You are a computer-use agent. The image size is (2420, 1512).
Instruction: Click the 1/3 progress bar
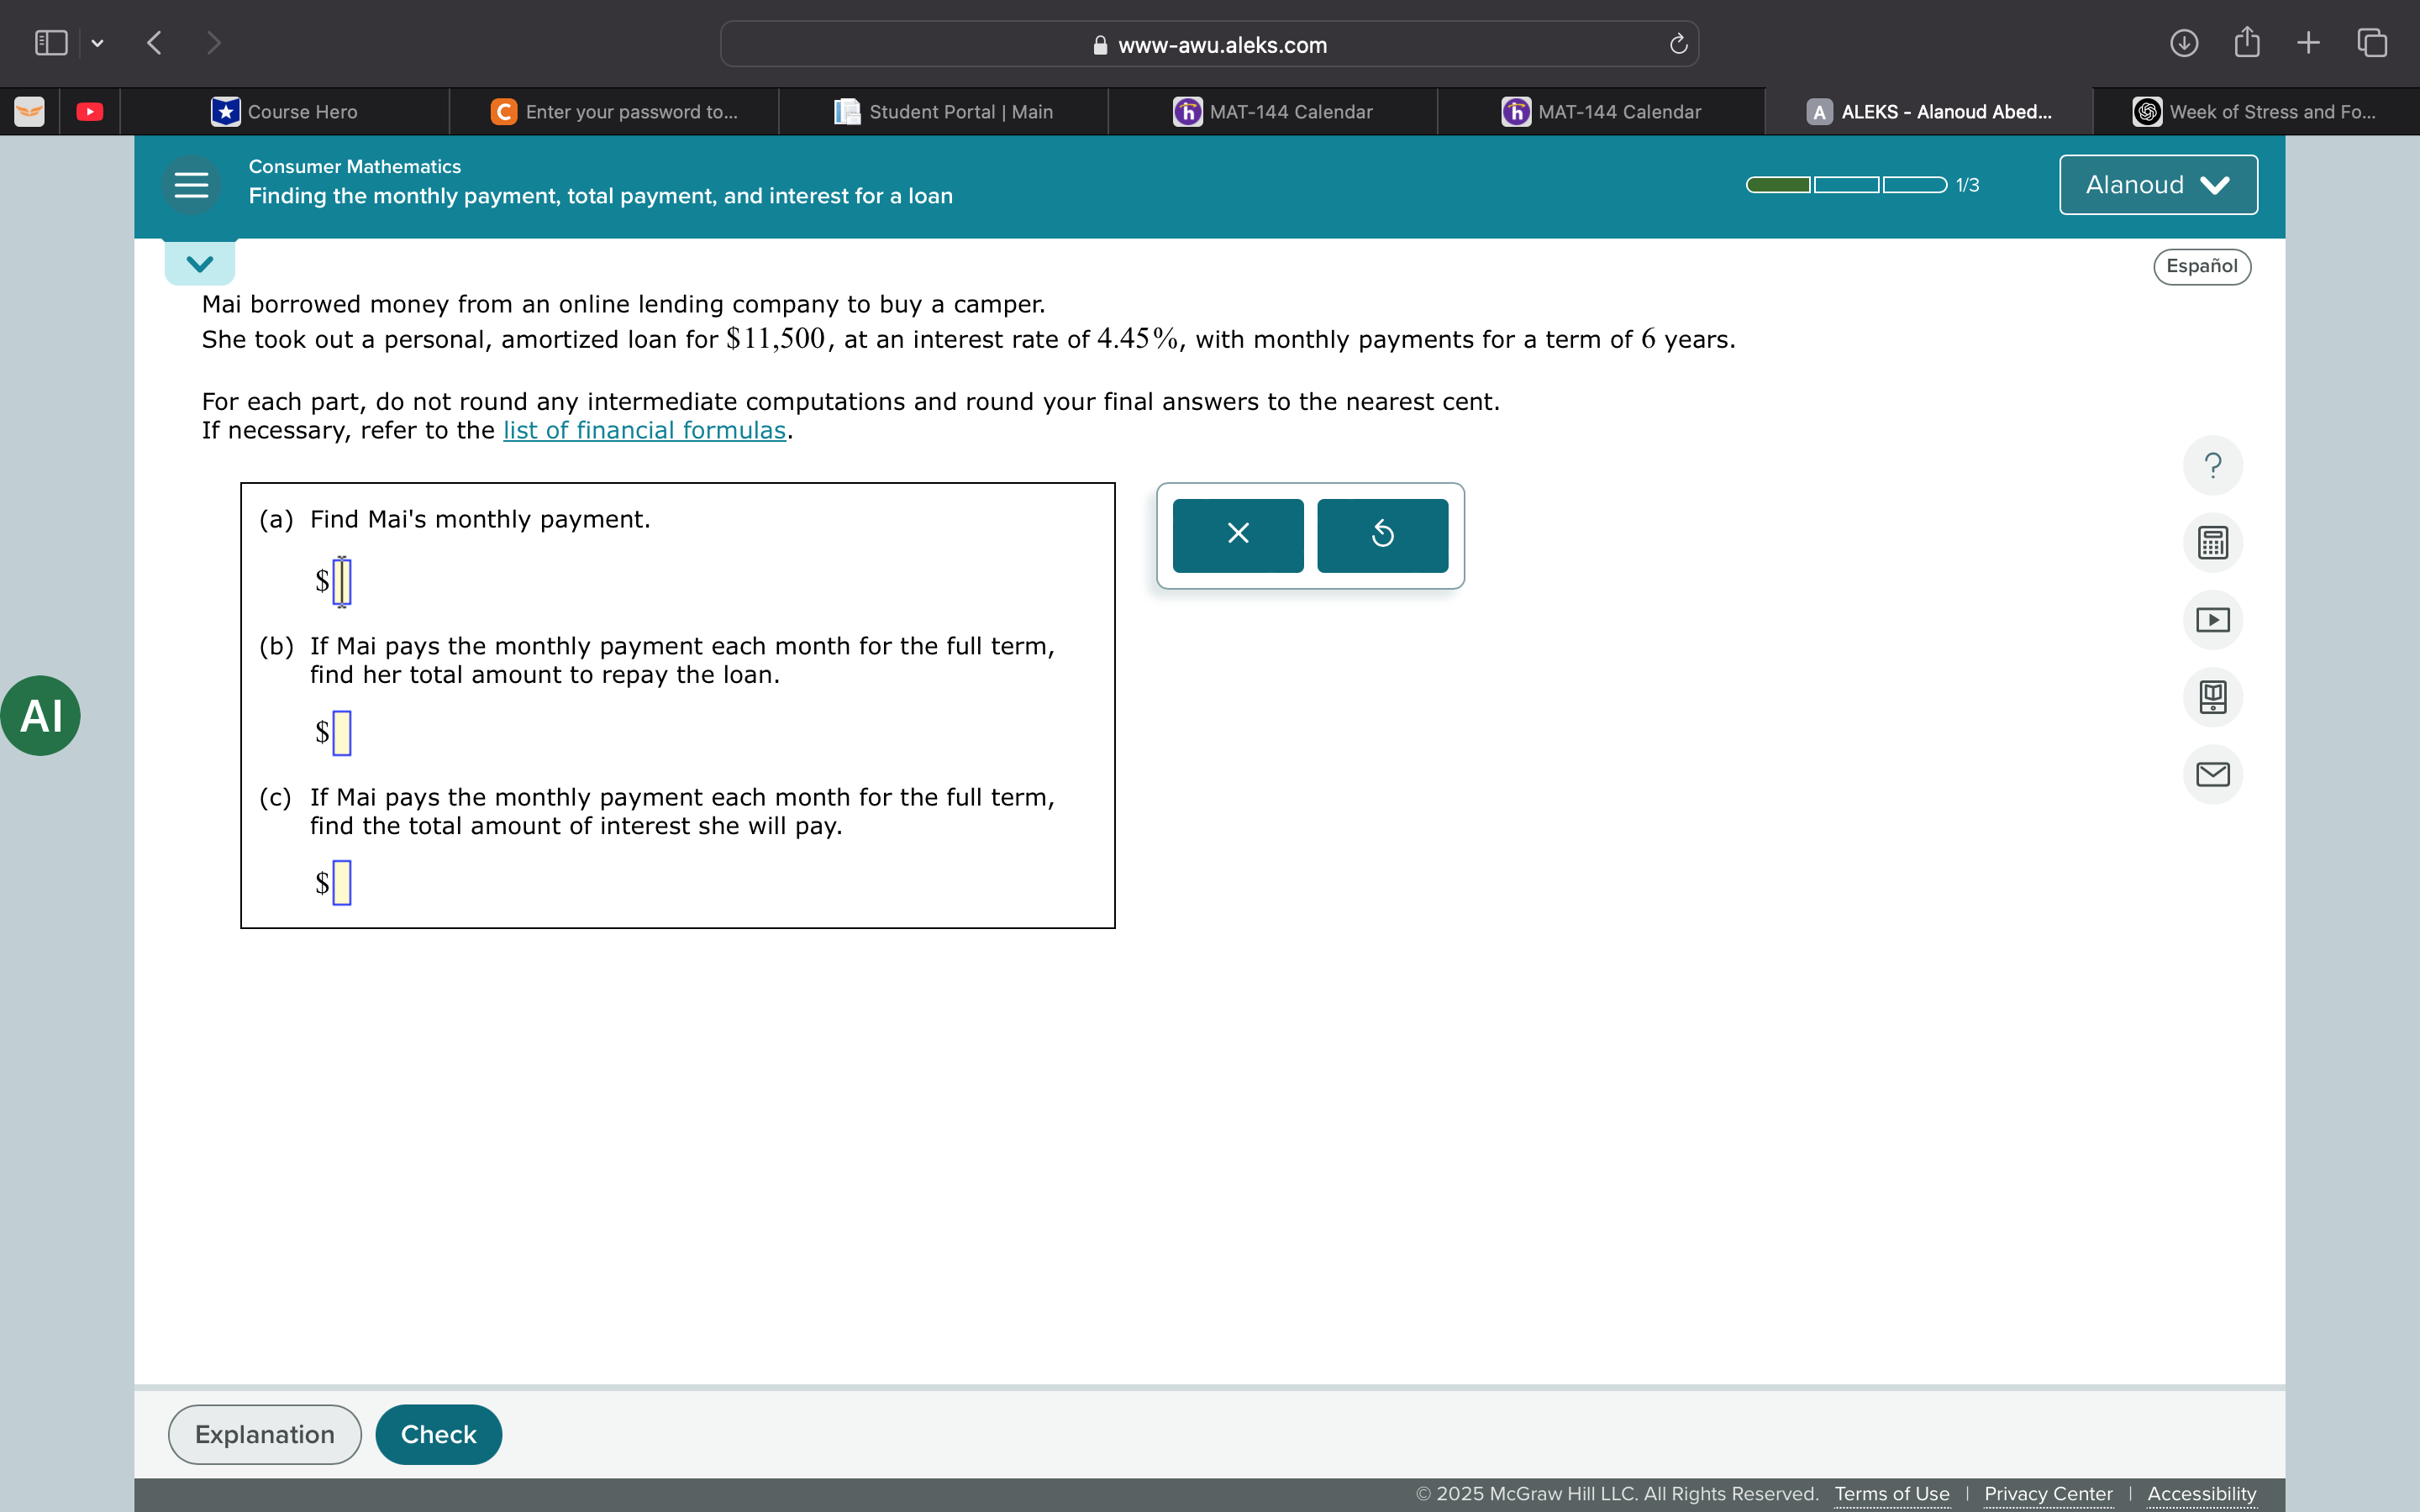[x=1846, y=185]
